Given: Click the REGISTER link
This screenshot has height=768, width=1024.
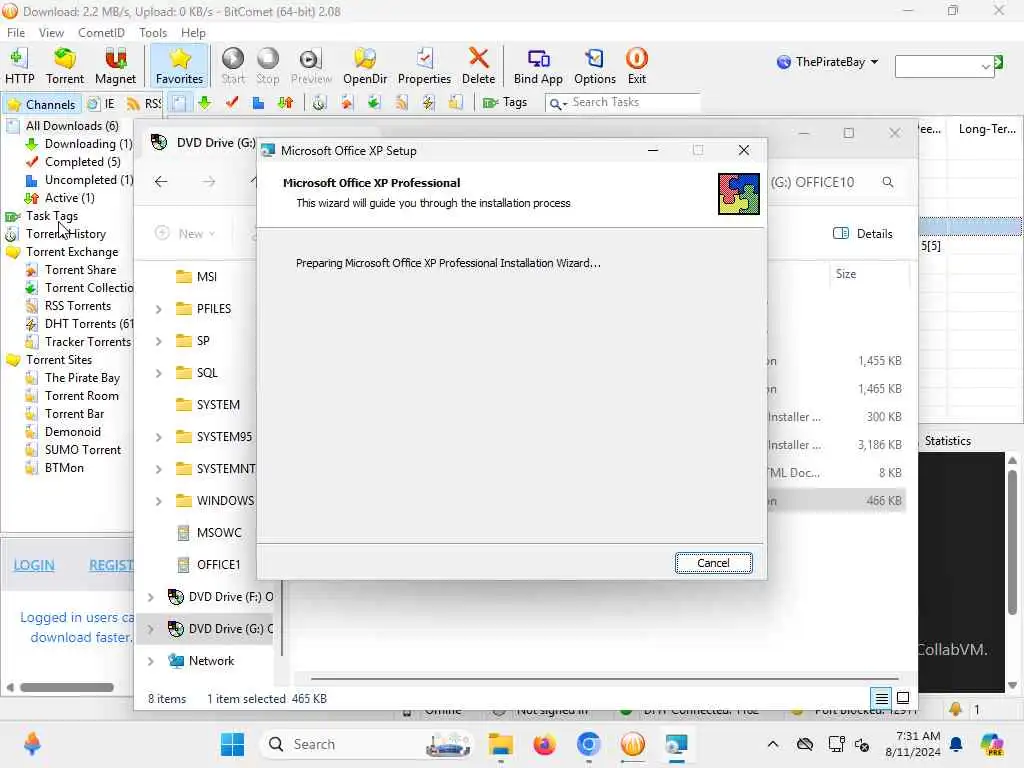Looking at the screenshot, I should click(x=111, y=566).
